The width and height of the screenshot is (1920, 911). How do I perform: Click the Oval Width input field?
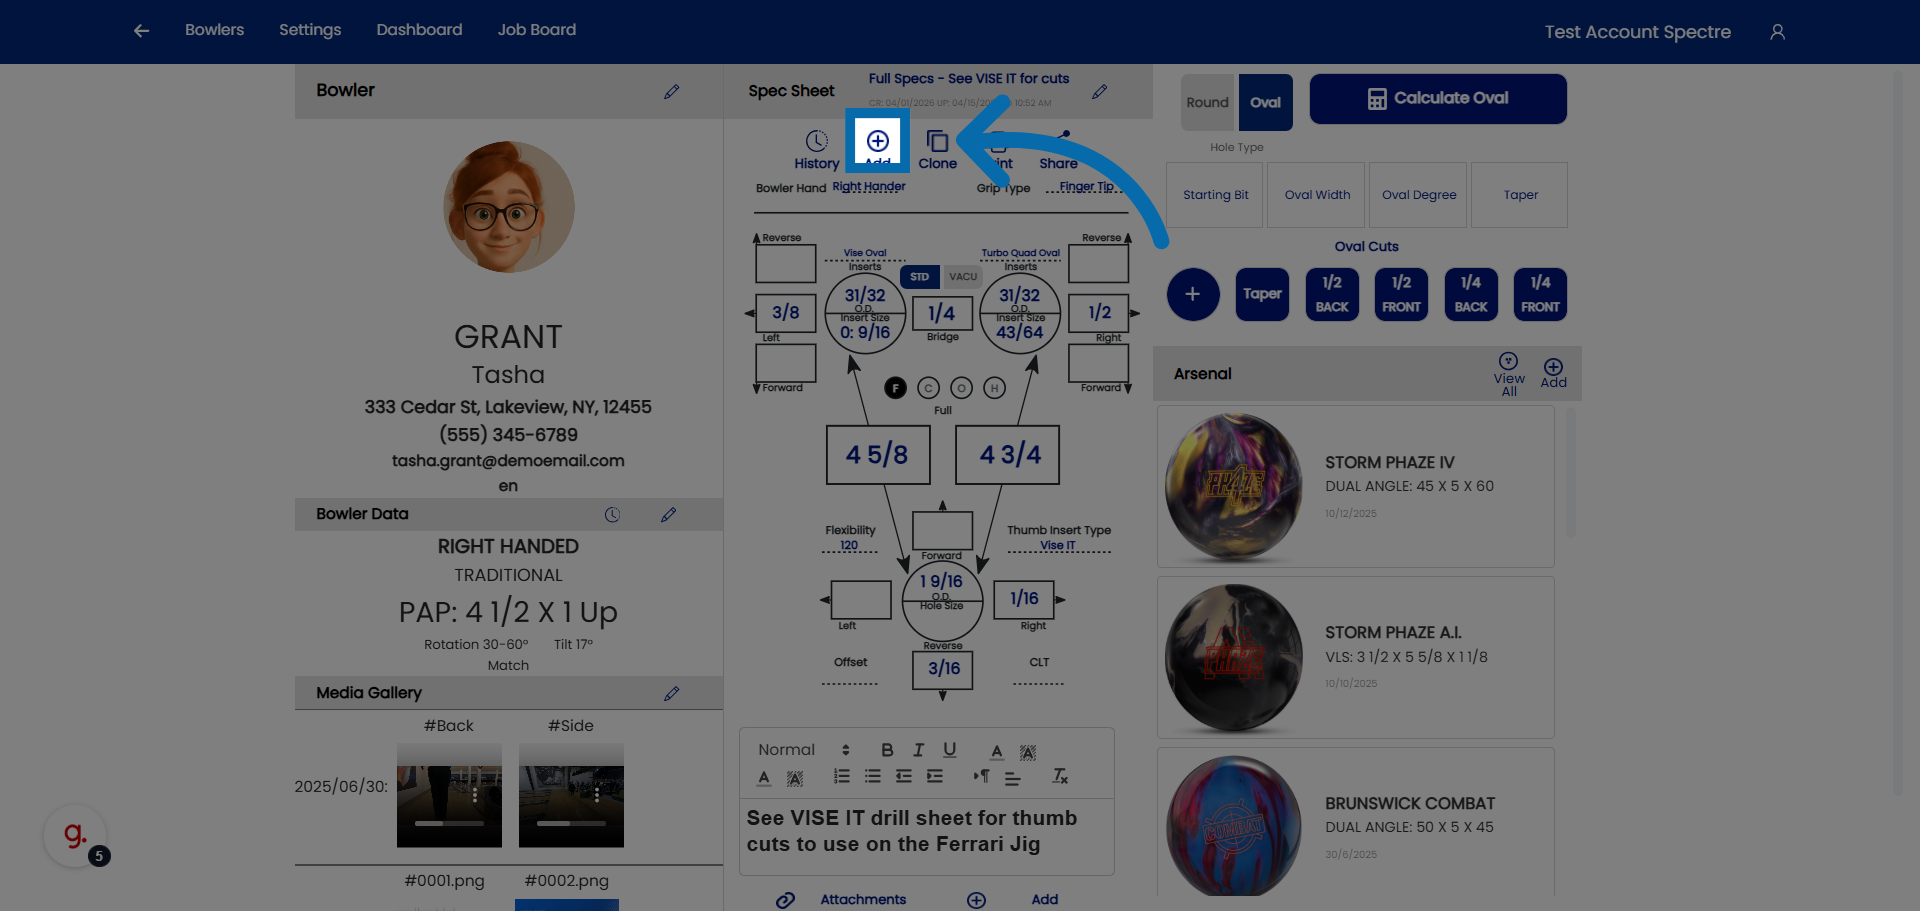coord(1317,195)
